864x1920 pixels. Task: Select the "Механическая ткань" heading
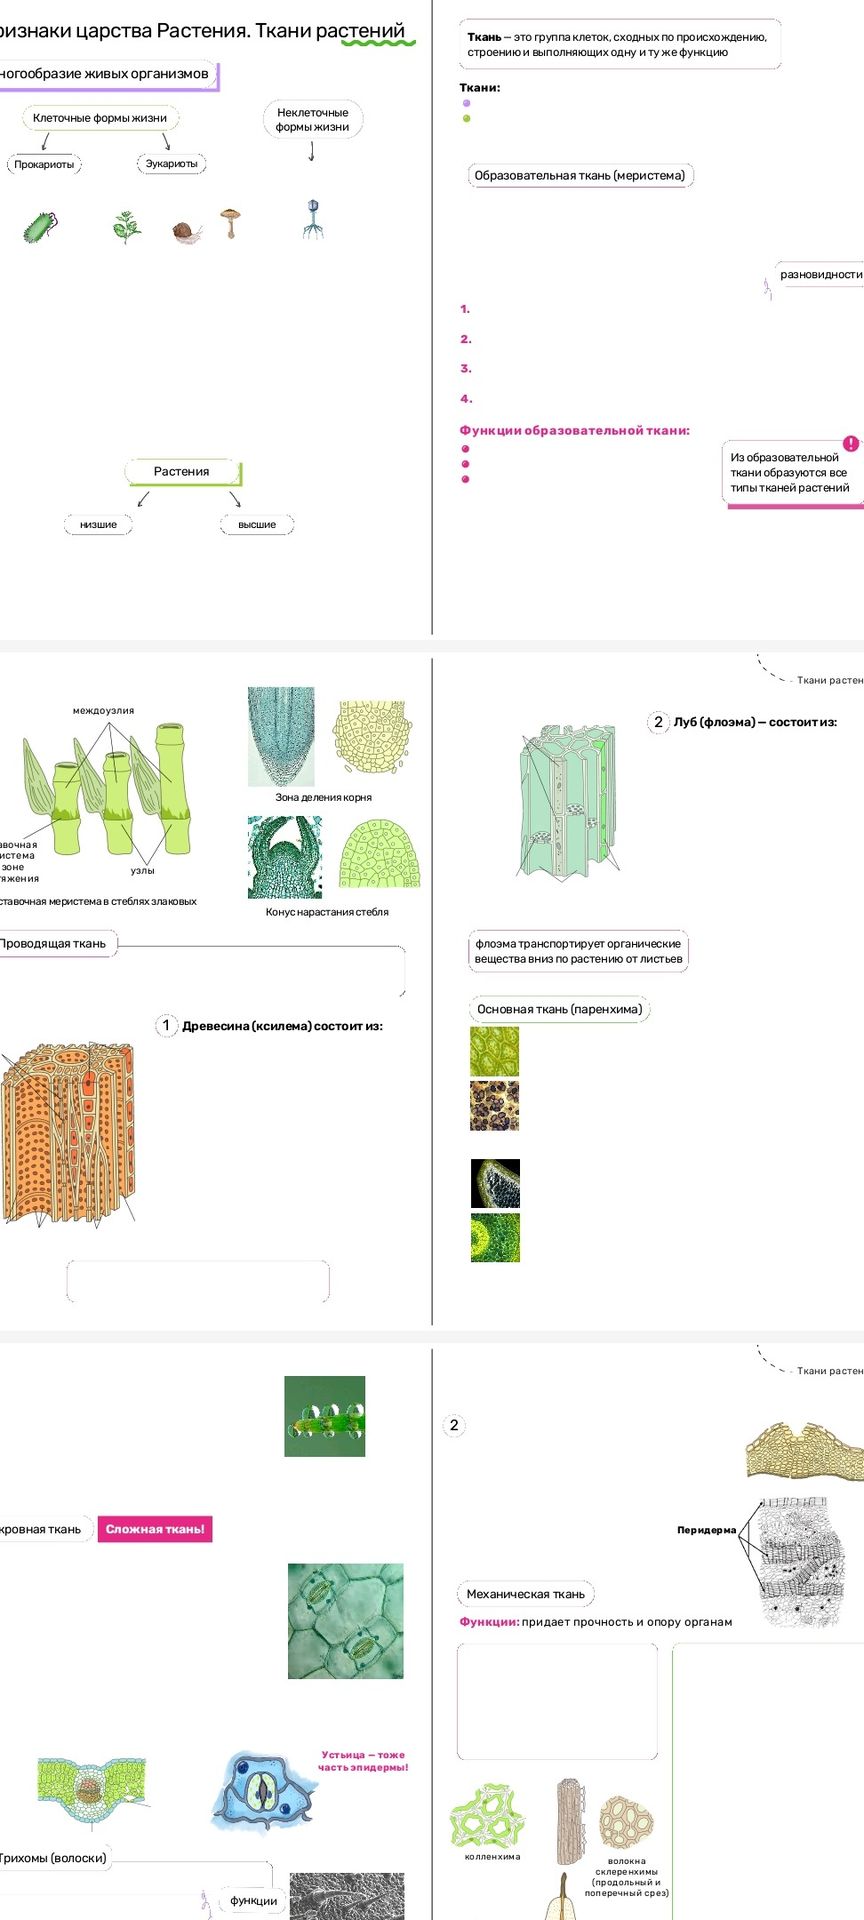point(526,1594)
